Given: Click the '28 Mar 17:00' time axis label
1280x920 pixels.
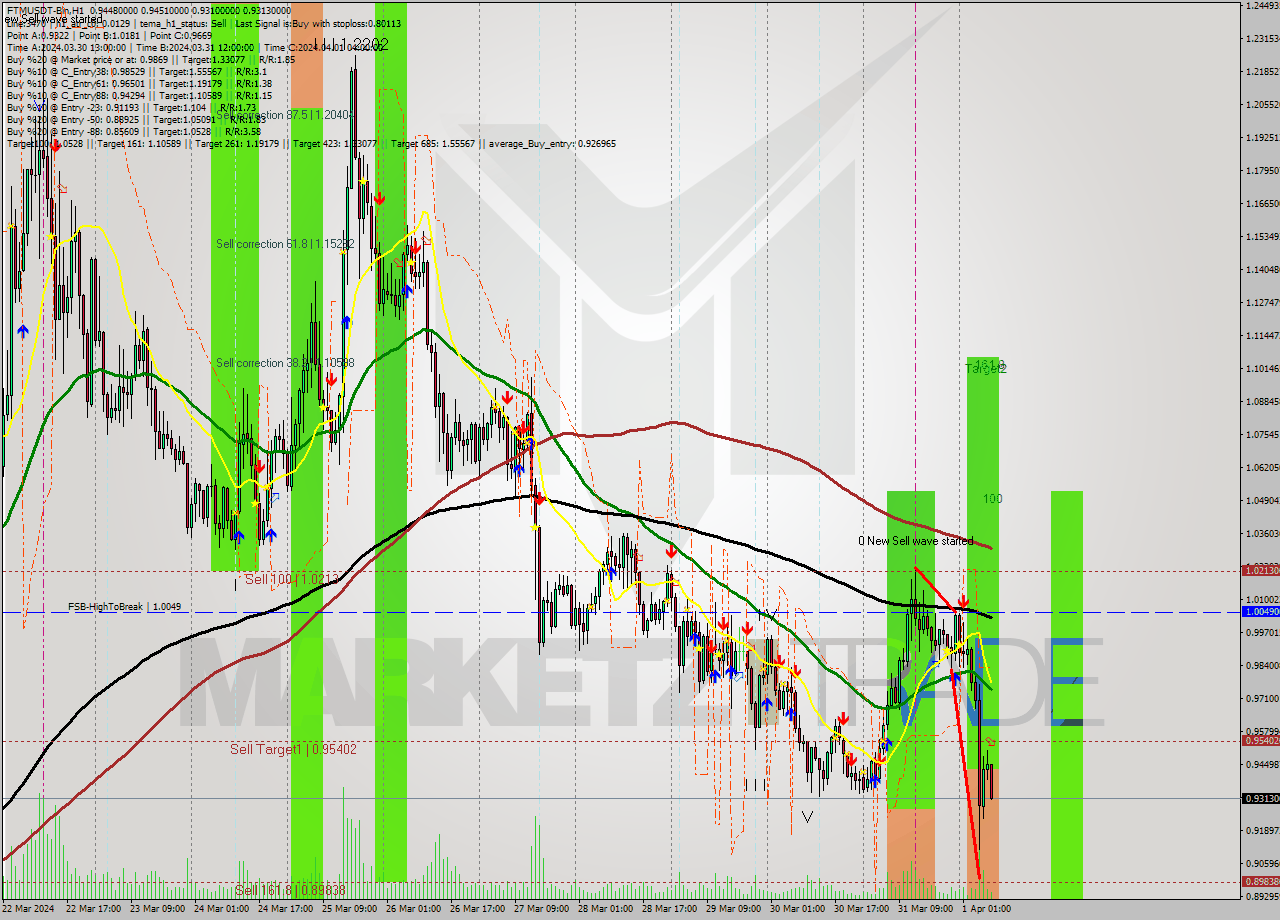Looking at the screenshot, I should coord(671,909).
